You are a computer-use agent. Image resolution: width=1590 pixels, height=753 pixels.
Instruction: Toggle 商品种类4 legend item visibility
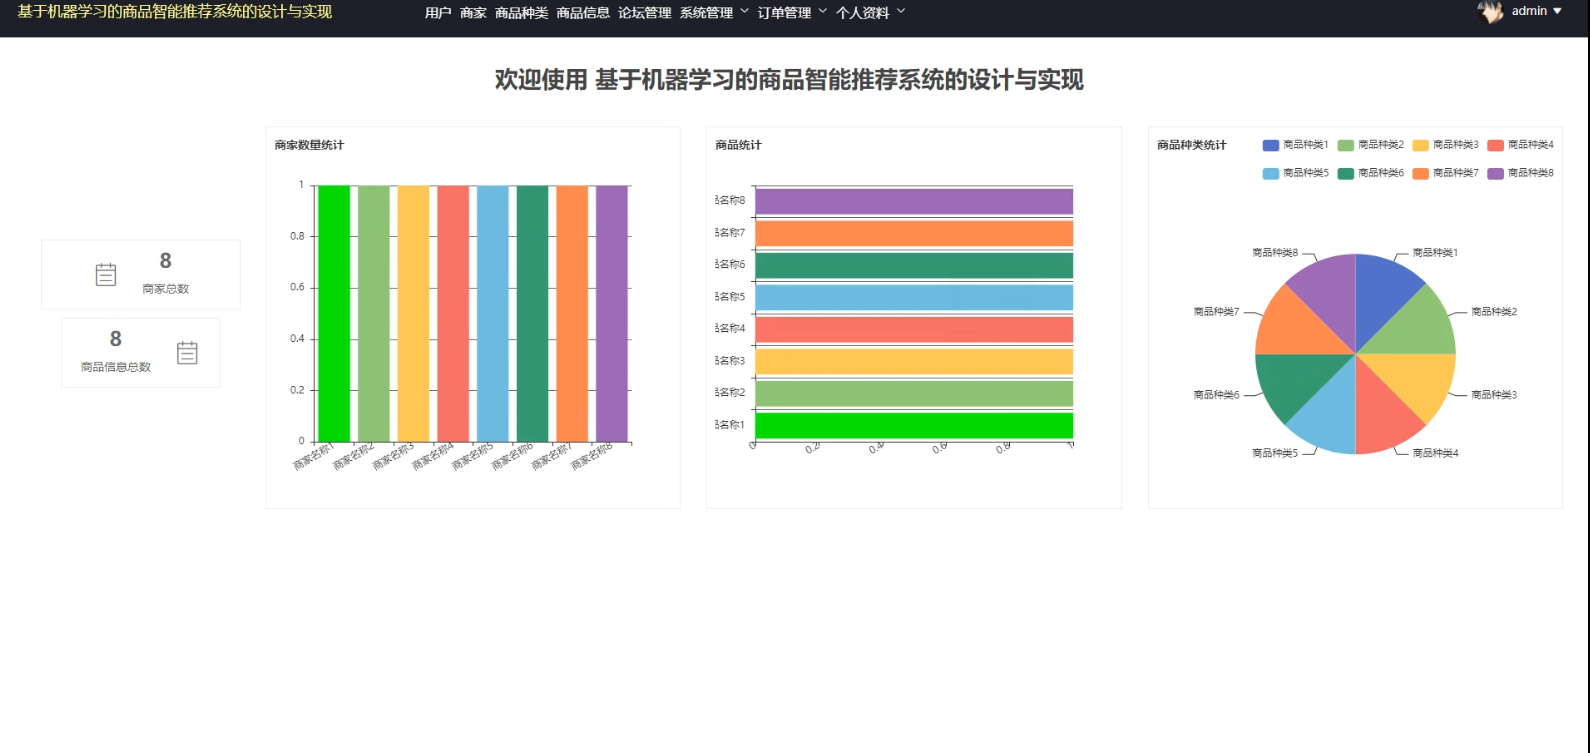click(1520, 145)
